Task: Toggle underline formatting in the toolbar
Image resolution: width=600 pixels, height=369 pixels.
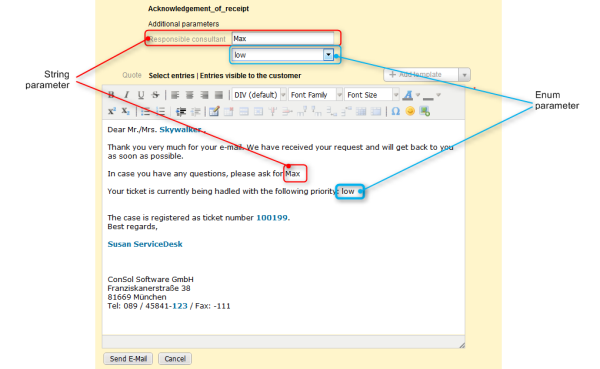Action: coord(141,95)
